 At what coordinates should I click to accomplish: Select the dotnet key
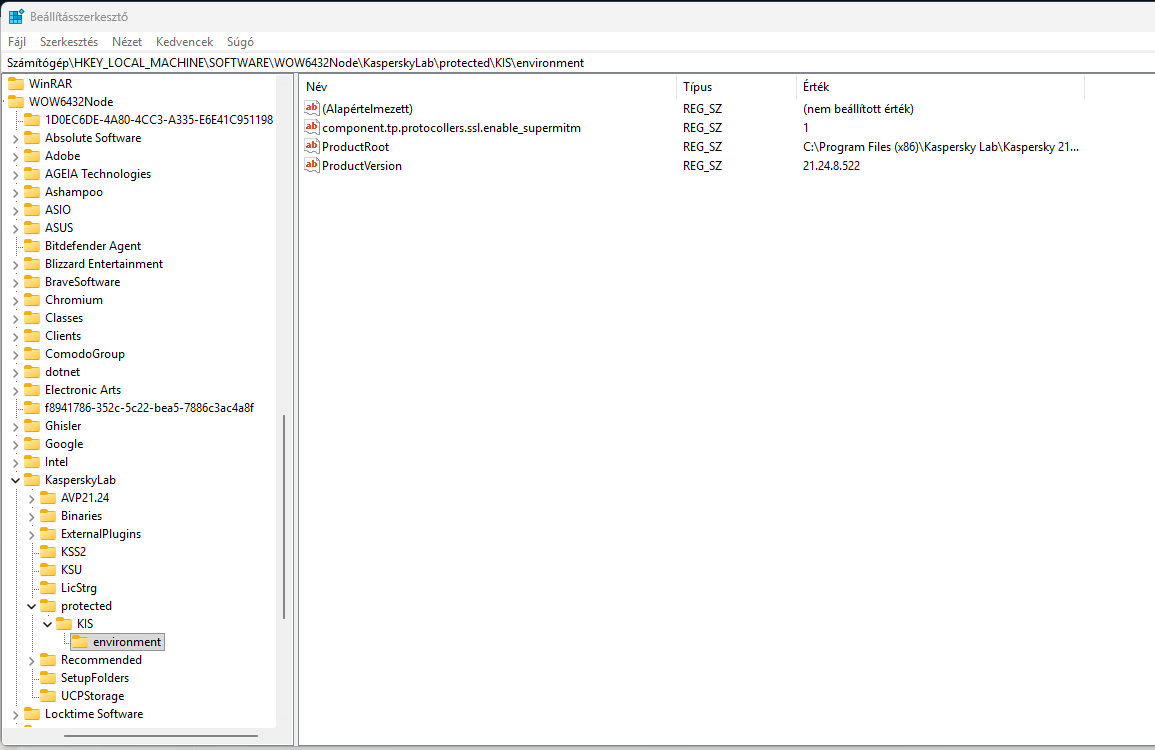[63, 372]
